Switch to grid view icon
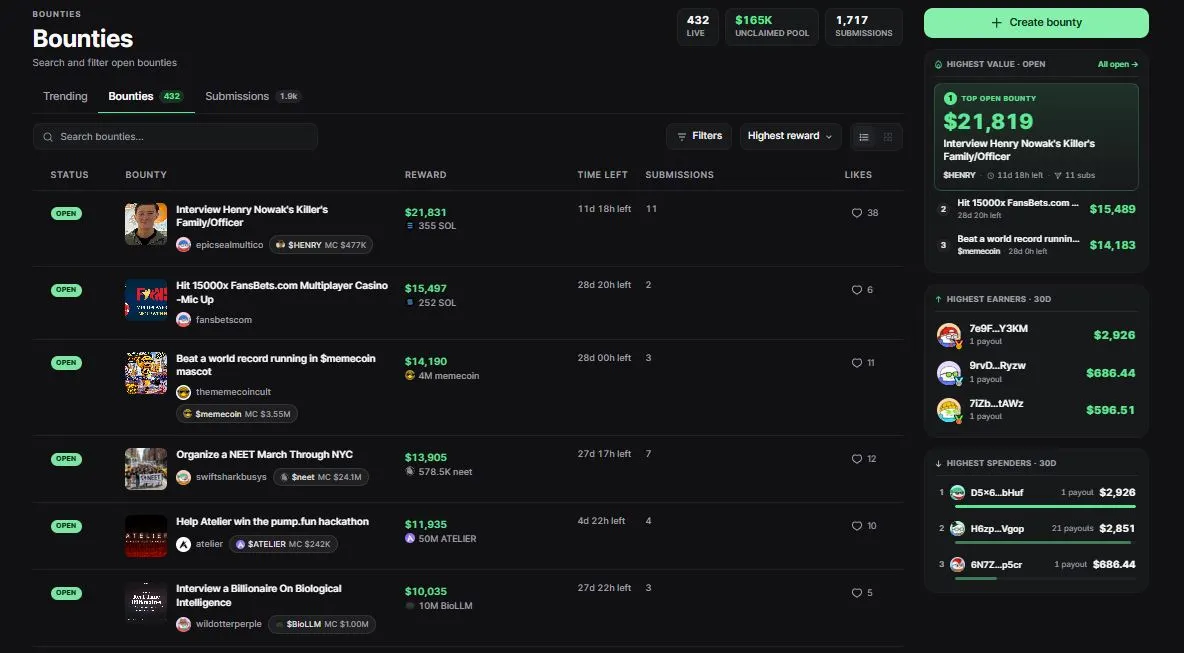Screen dimensions: 1184x653 pyautogui.click(x=888, y=137)
